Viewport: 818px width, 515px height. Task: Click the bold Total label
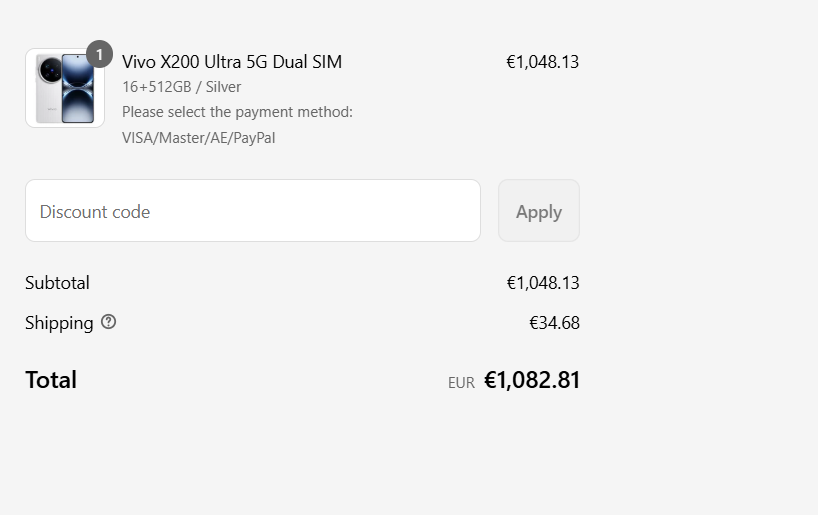(x=51, y=380)
